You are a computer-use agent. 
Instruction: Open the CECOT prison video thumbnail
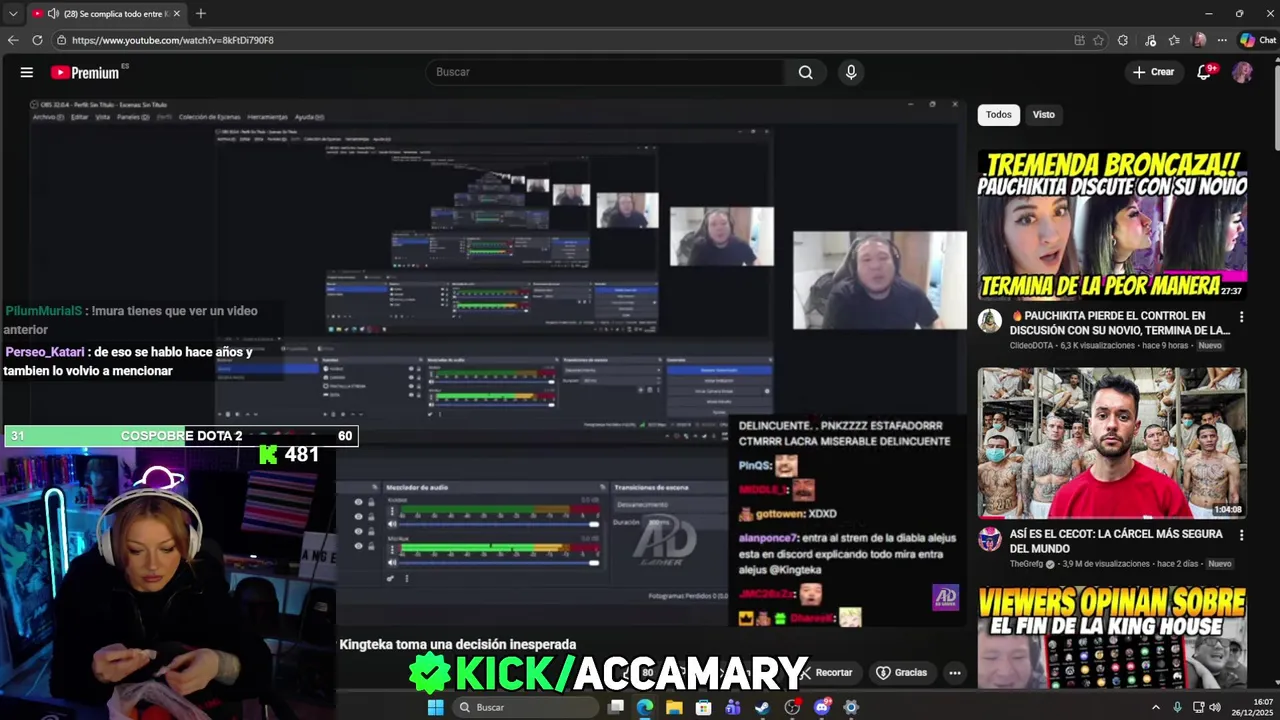[1112, 443]
